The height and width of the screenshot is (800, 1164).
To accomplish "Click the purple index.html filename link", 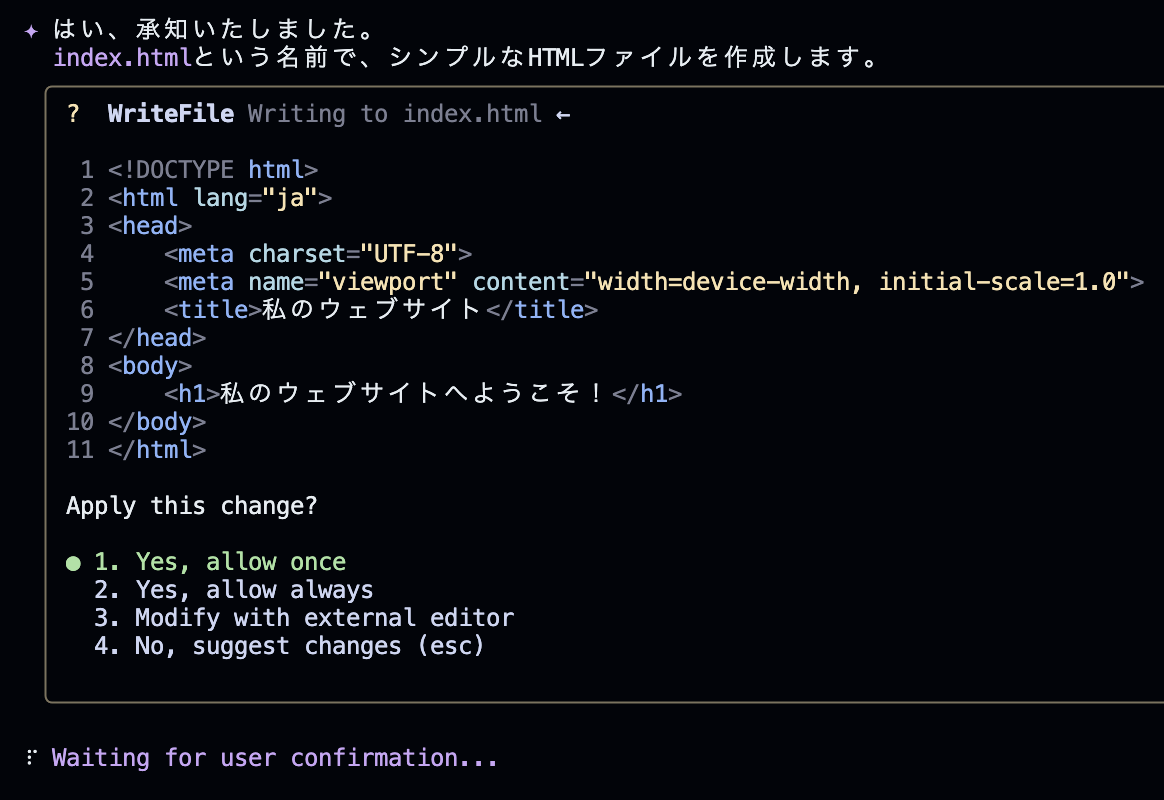I will pyautogui.click(x=122, y=58).
